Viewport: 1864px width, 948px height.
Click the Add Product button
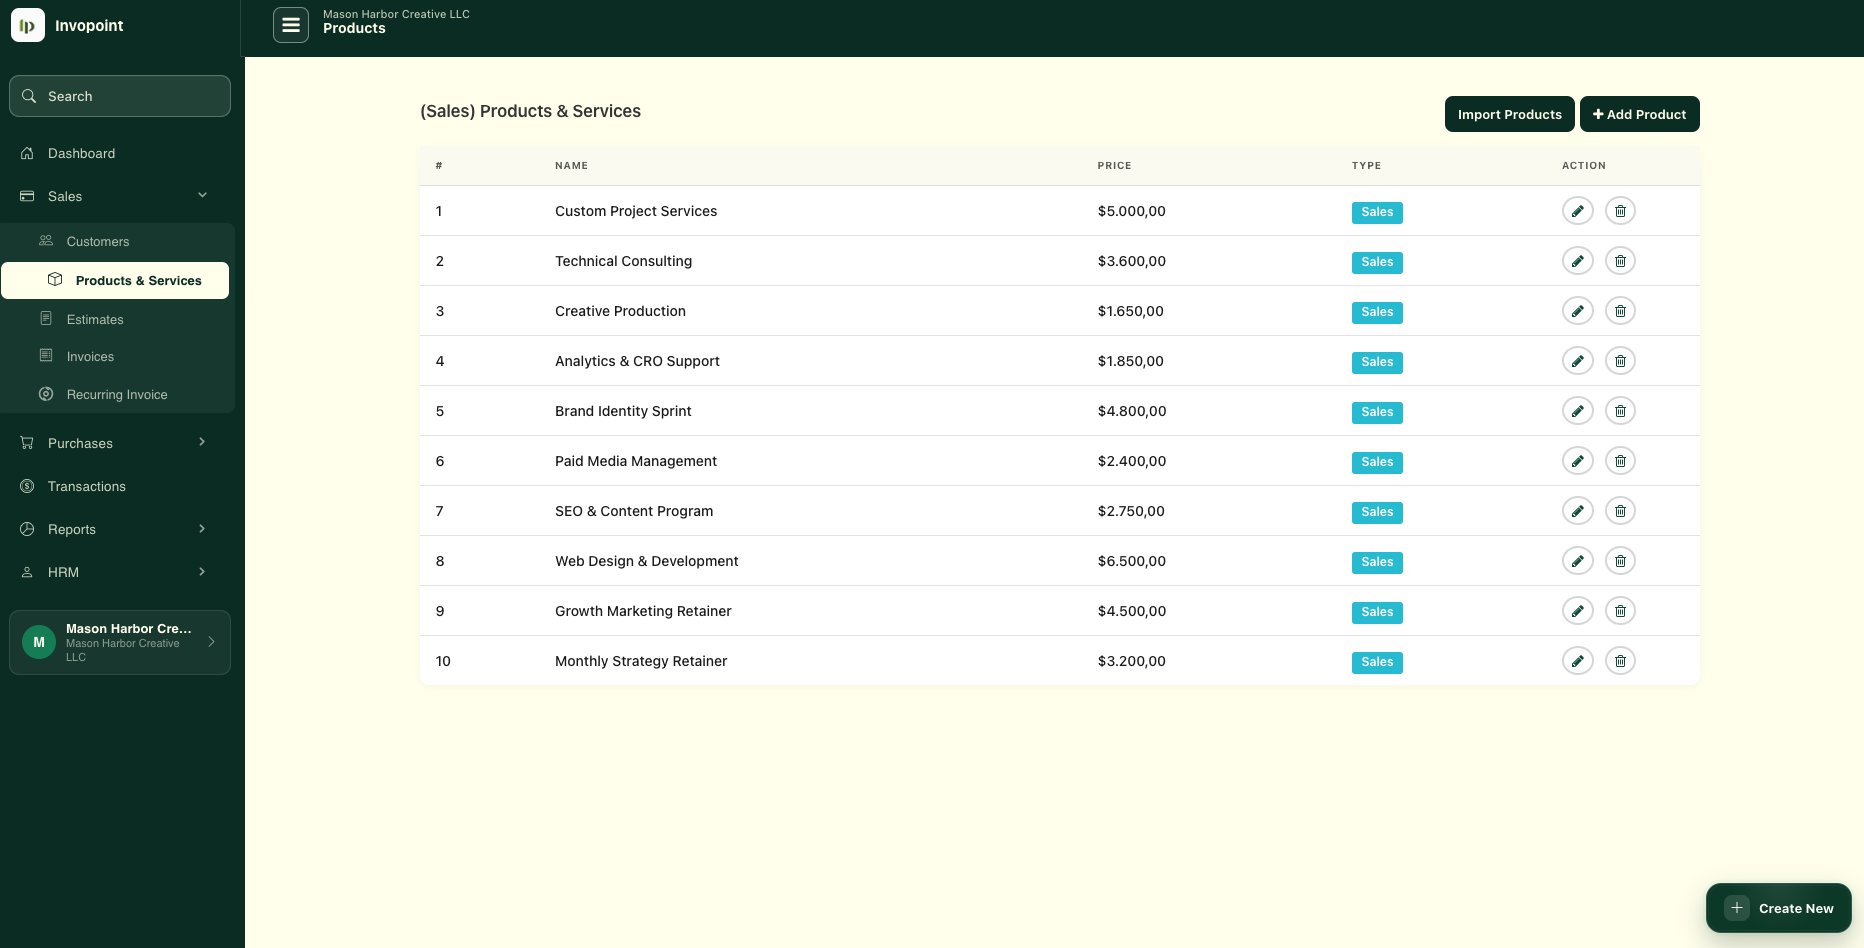tap(1639, 114)
